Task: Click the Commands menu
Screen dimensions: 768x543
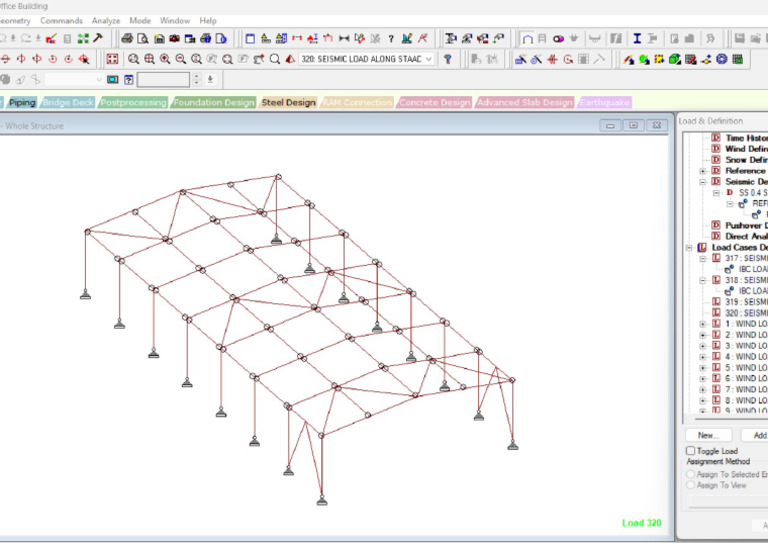Action: [61, 20]
